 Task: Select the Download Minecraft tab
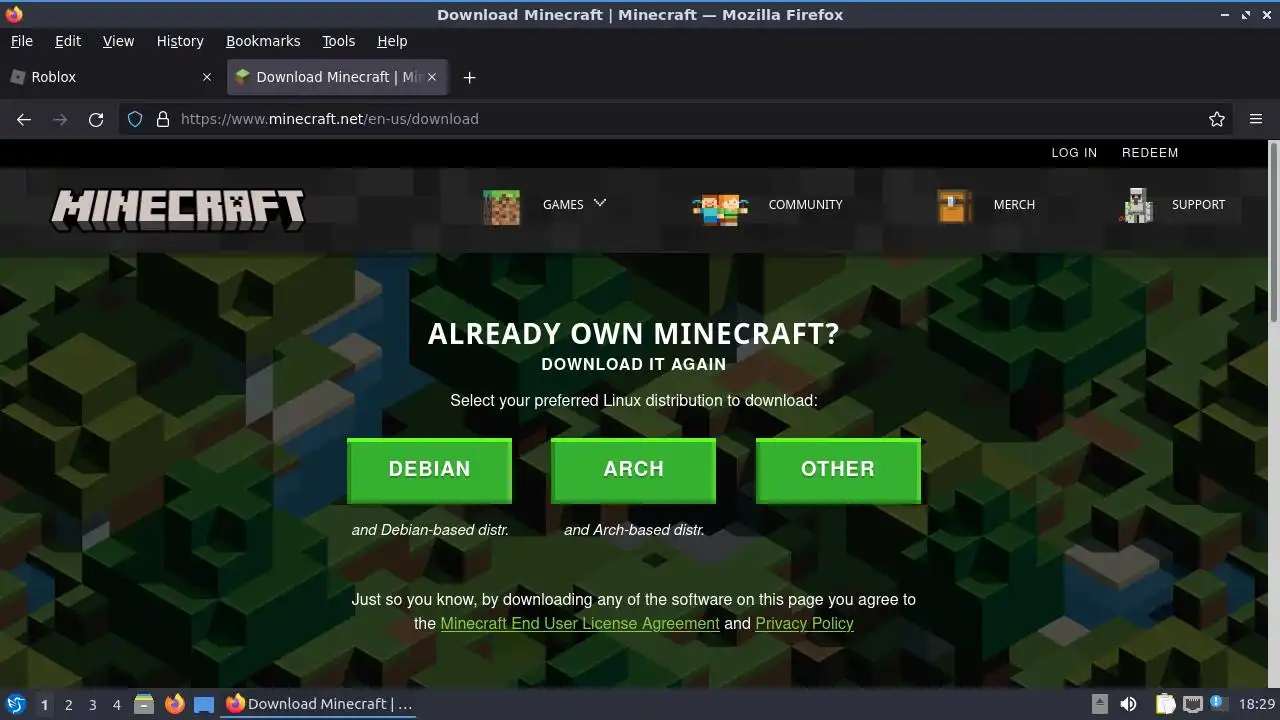tap(338, 77)
